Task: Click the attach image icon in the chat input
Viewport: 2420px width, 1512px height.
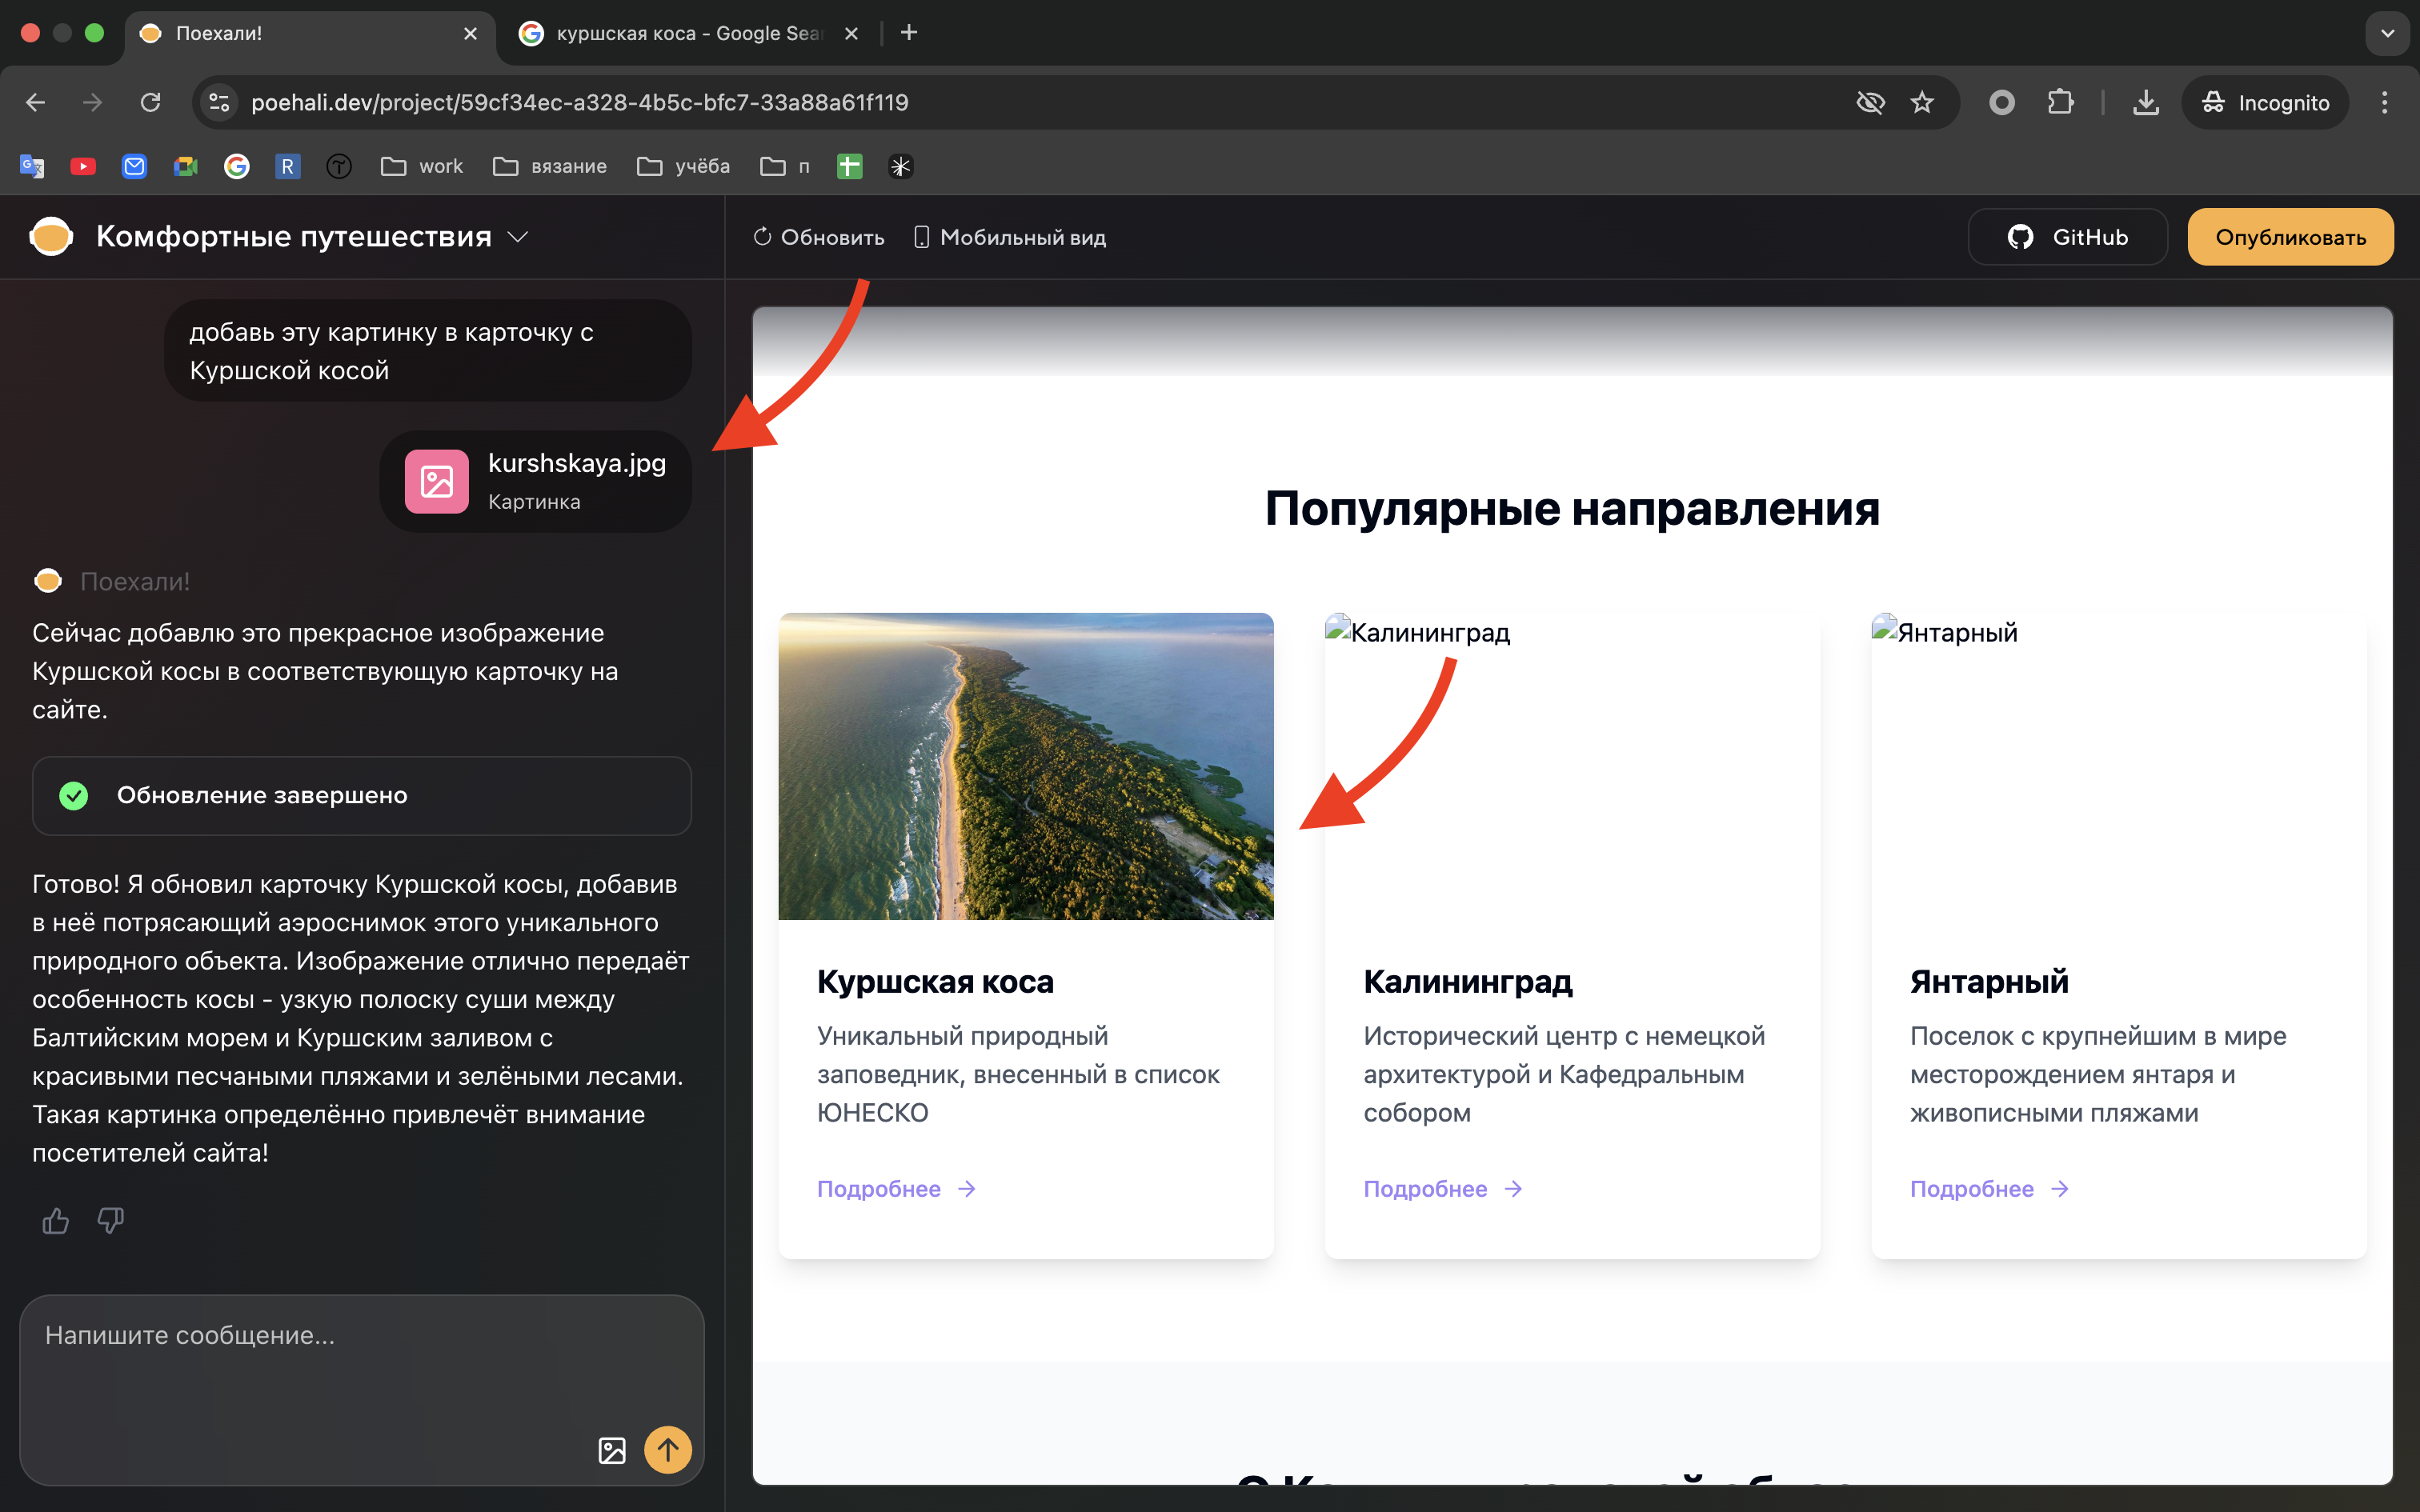Action: [612, 1449]
